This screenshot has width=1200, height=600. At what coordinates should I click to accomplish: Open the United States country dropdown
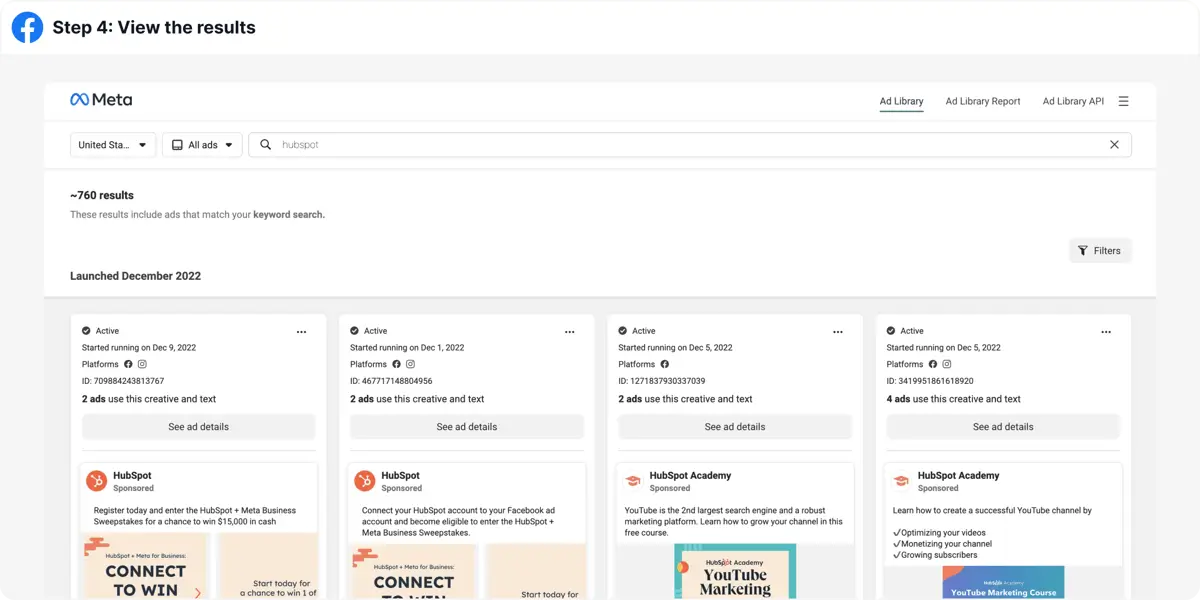coord(113,145)
